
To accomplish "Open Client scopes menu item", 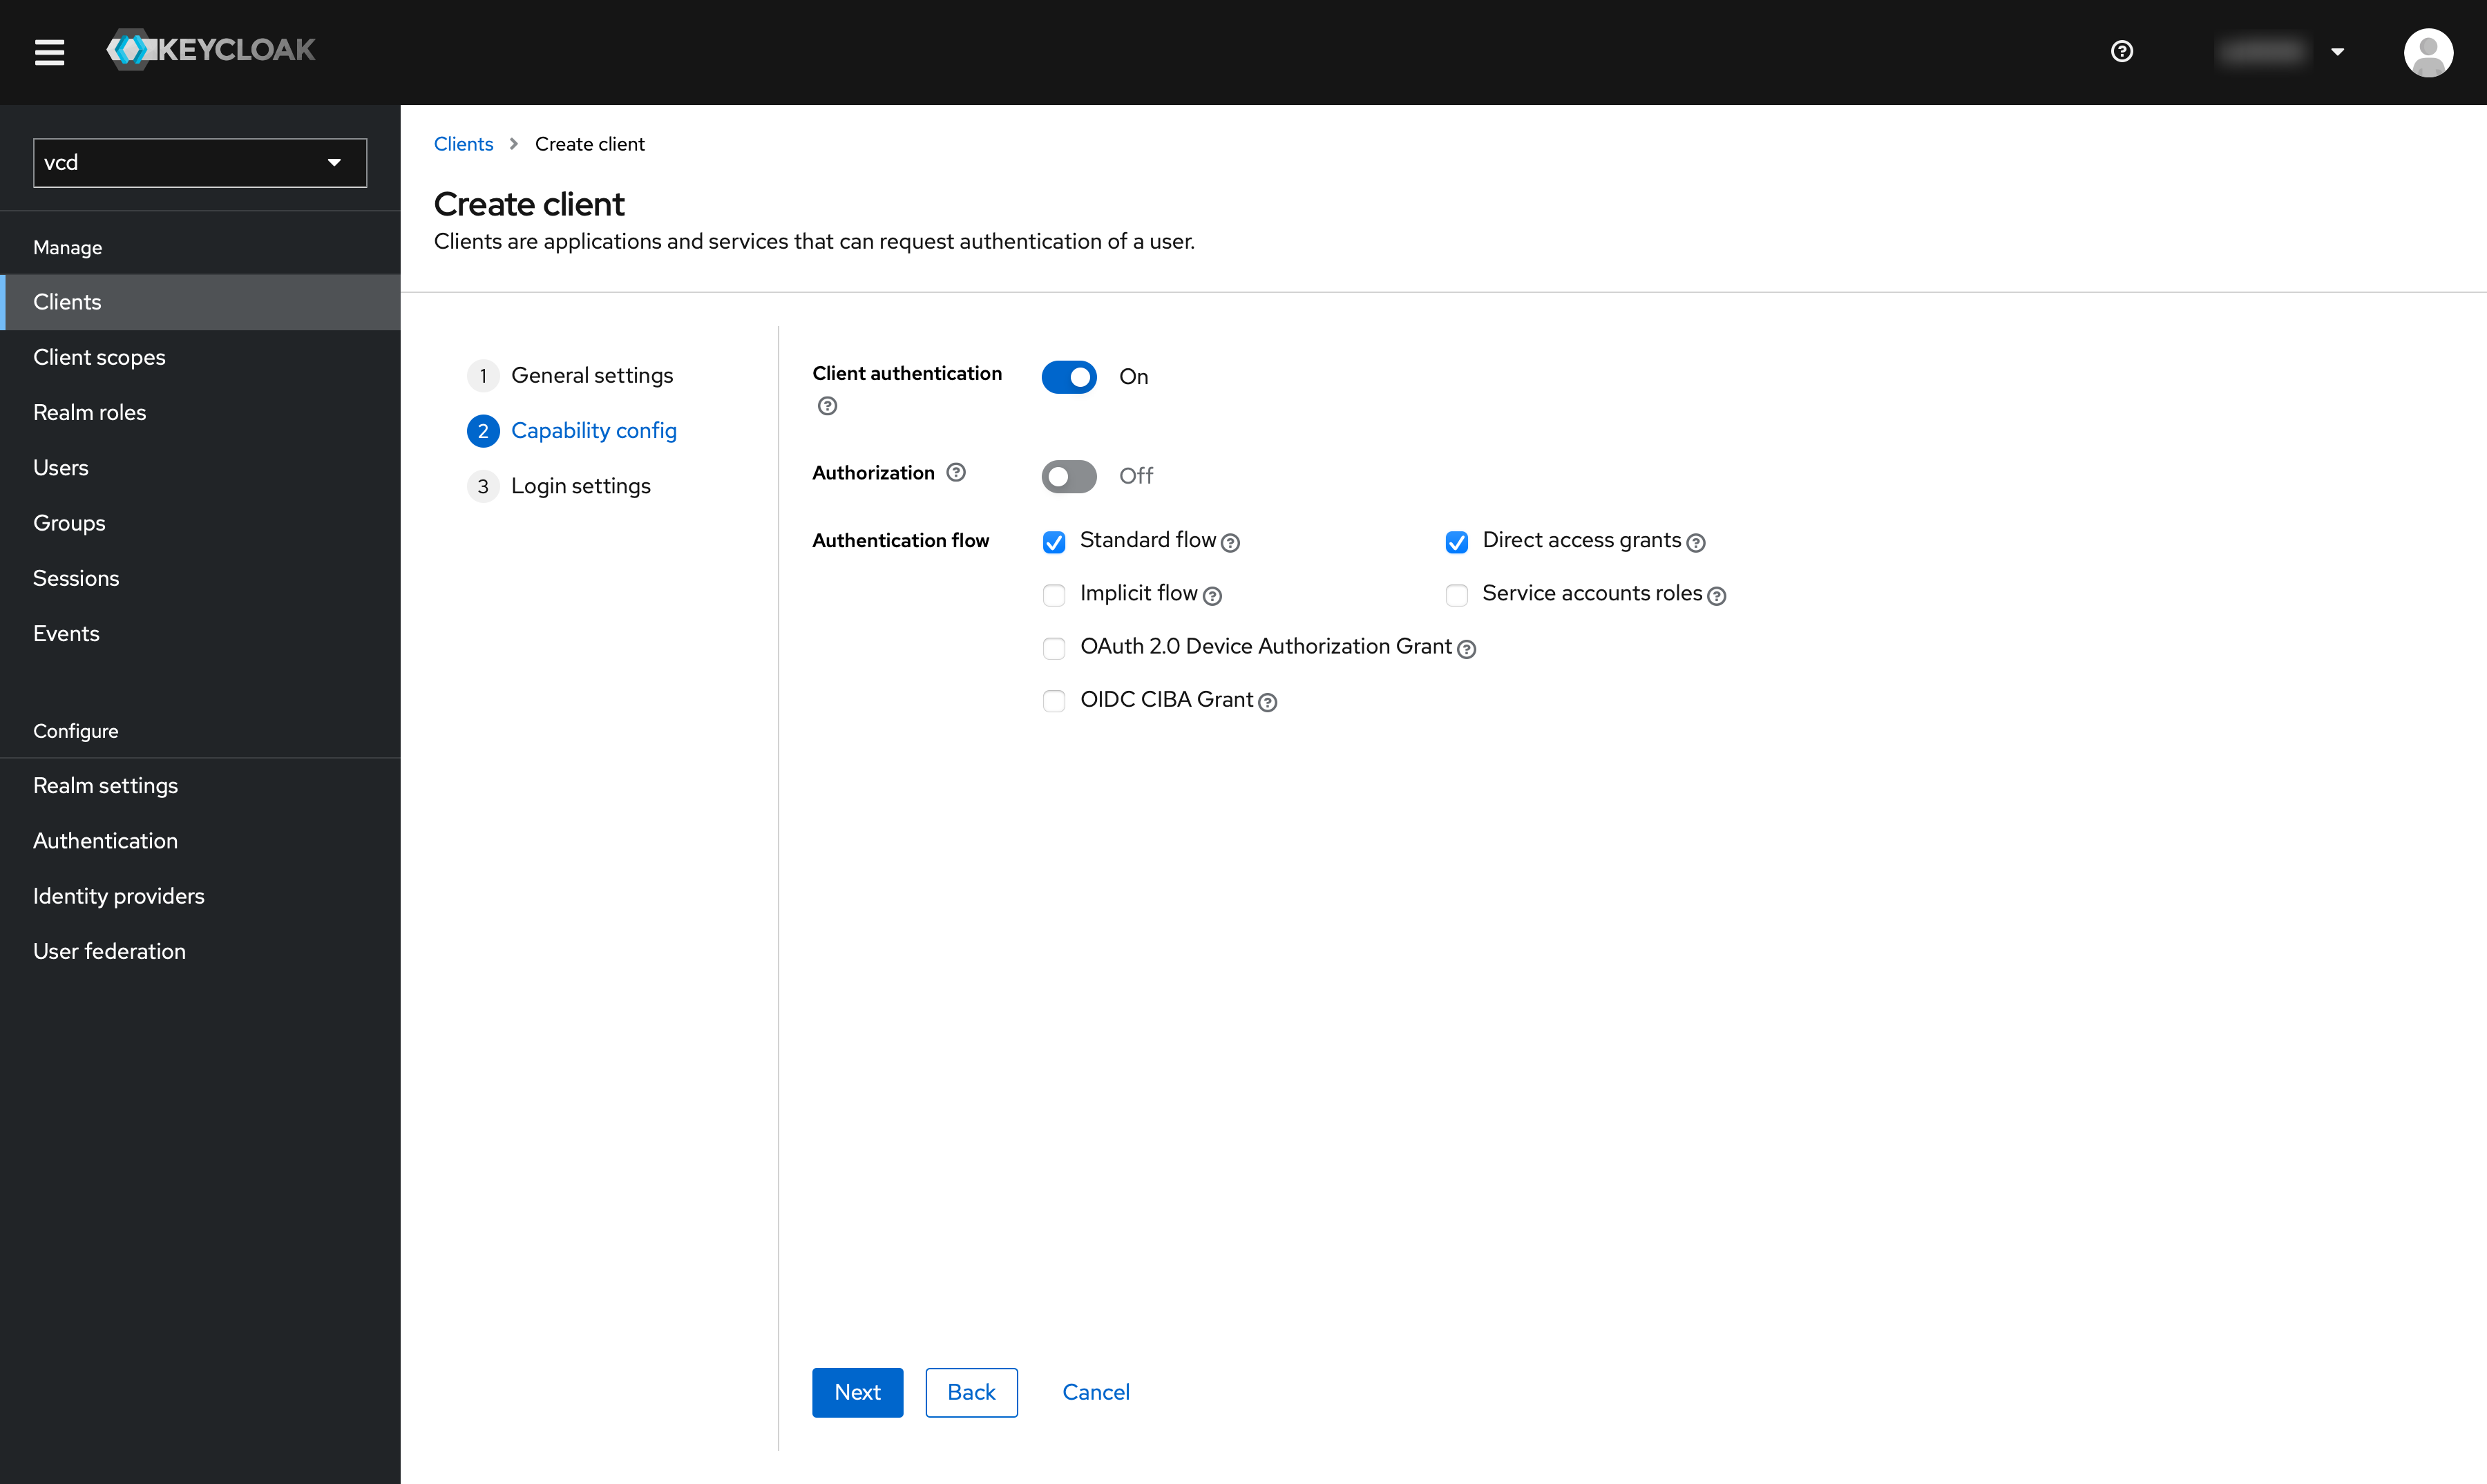I will (x=99, y=357).
